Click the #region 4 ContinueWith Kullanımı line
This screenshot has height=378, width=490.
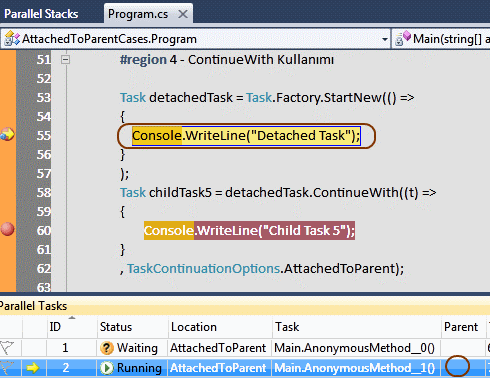227,60
